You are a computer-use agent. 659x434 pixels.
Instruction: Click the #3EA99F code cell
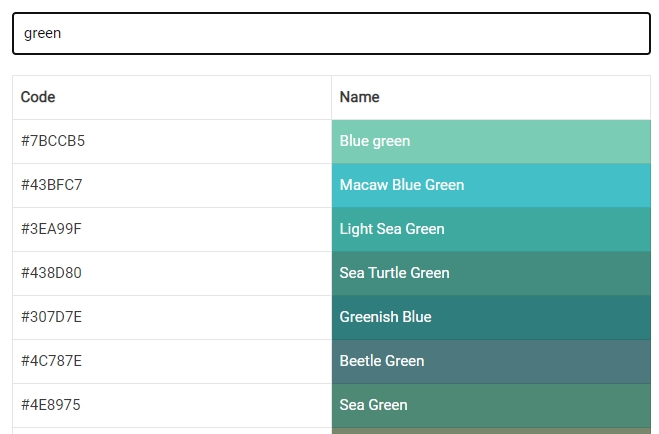pos(171,229)
